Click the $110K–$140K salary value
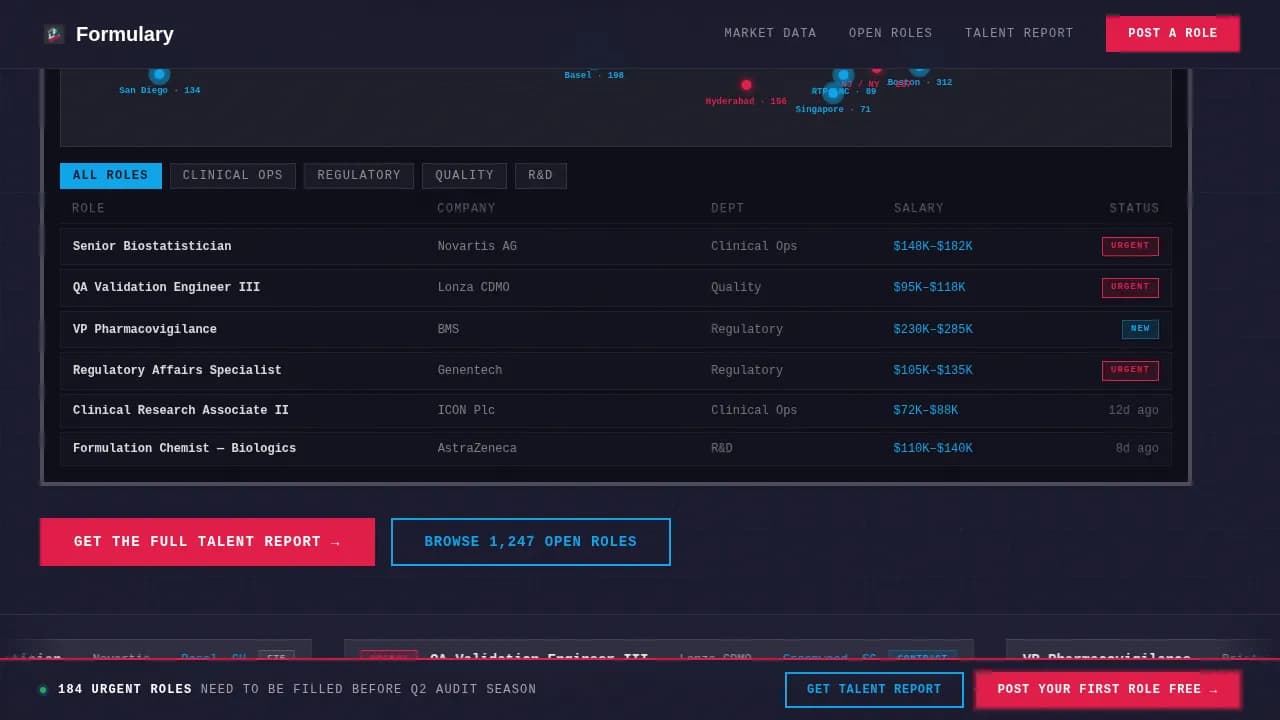1280x720 pixels. (x=933, y=448)
